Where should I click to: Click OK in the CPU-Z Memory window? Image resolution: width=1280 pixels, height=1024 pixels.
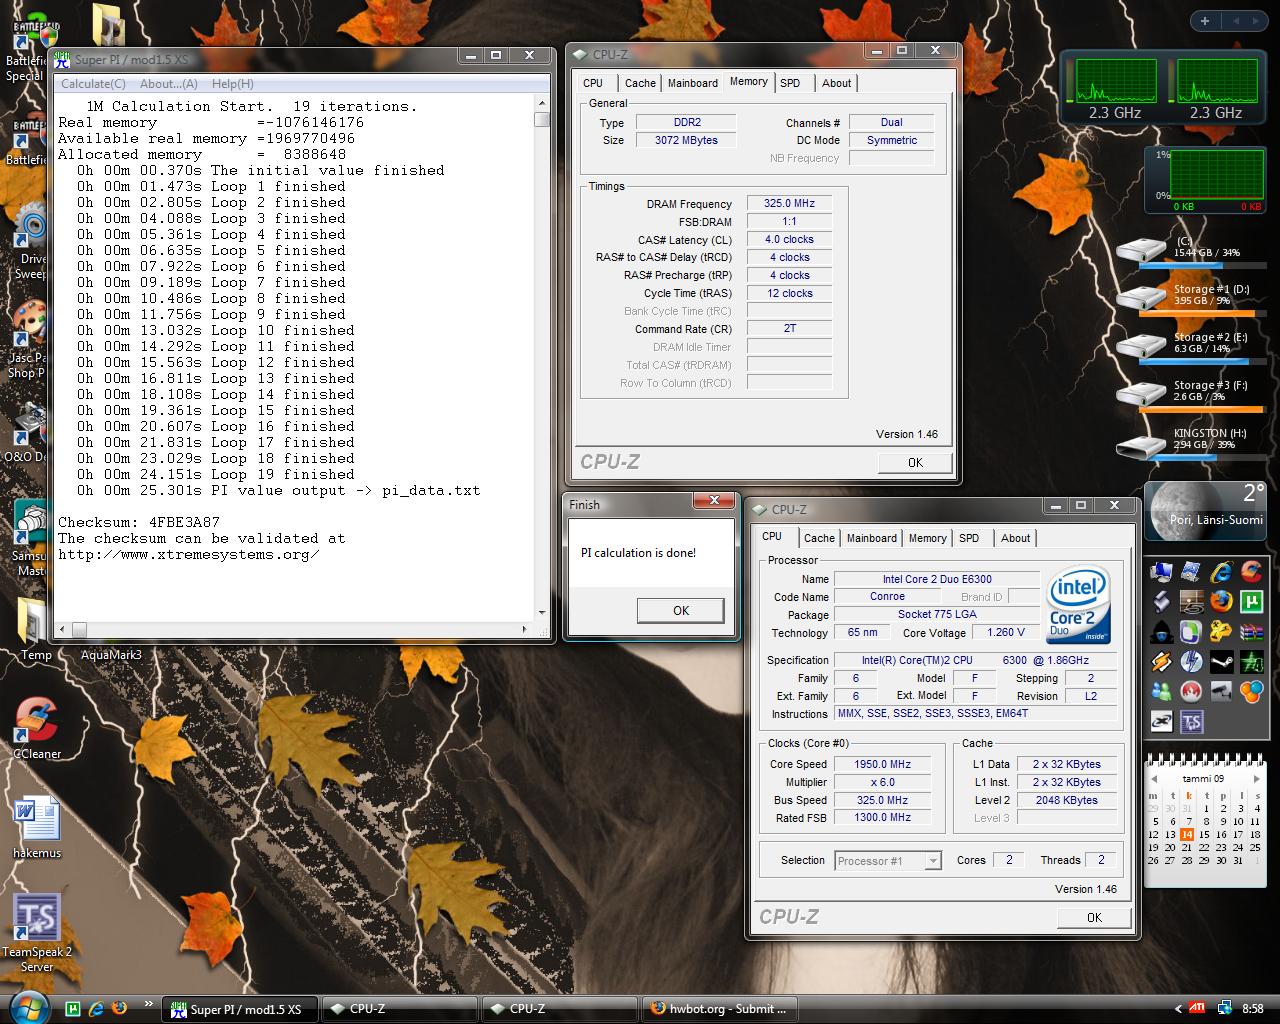[x=915, y=462]
